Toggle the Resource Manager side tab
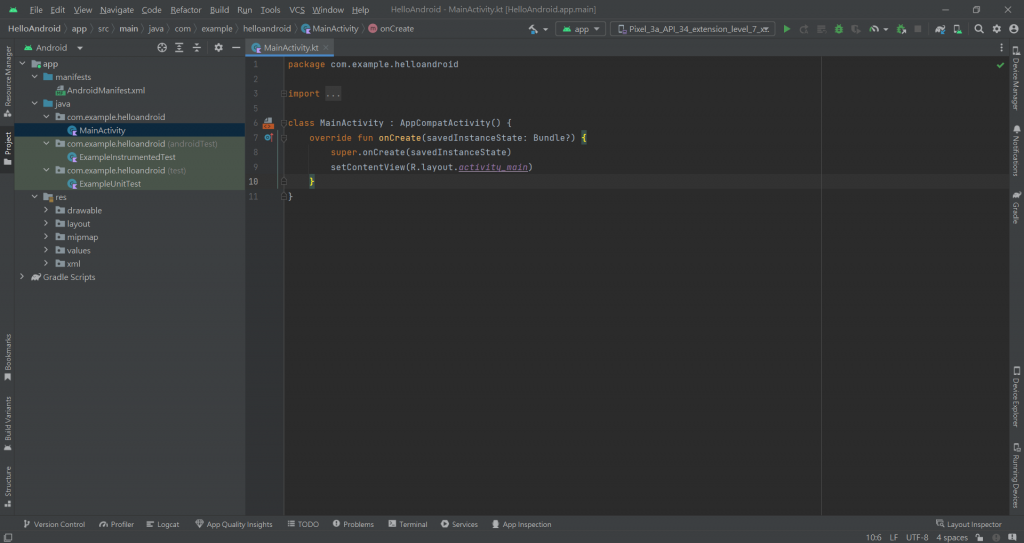The height and width of the screenshot is (543, 1024). pyautogui.click(x=8, y=82)
